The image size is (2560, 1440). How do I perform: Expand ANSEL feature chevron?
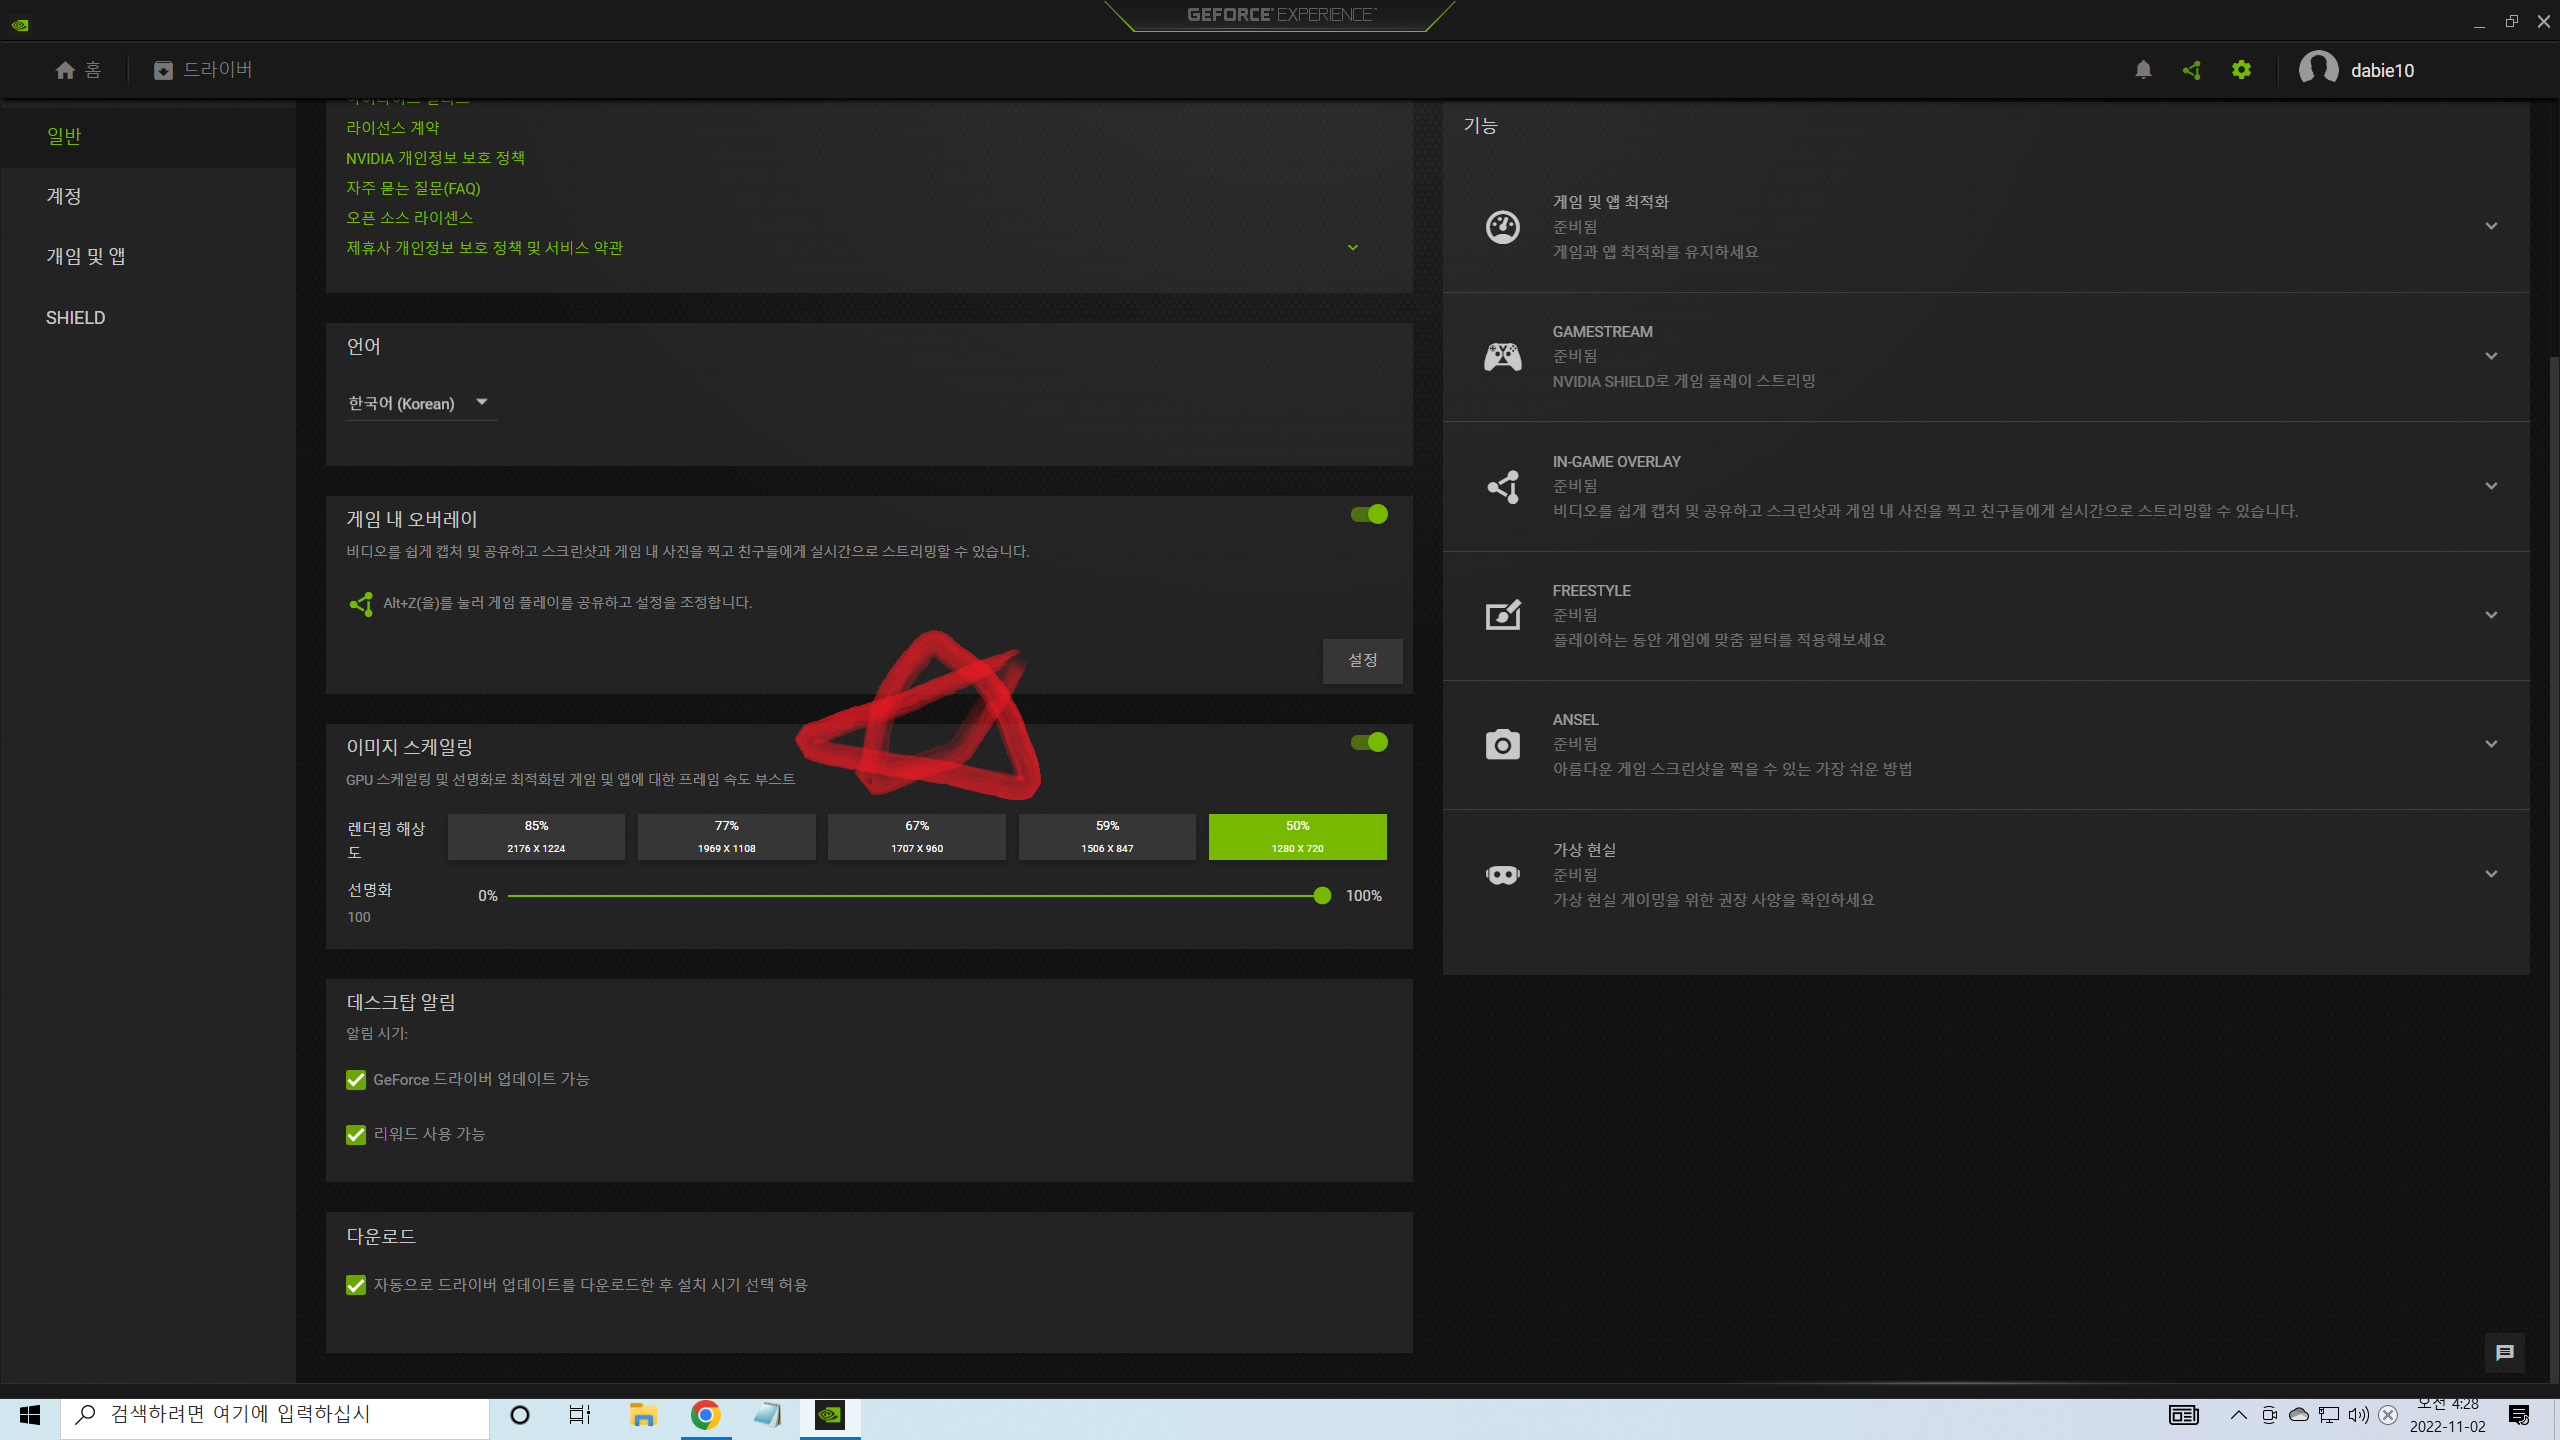point(2491,745)
